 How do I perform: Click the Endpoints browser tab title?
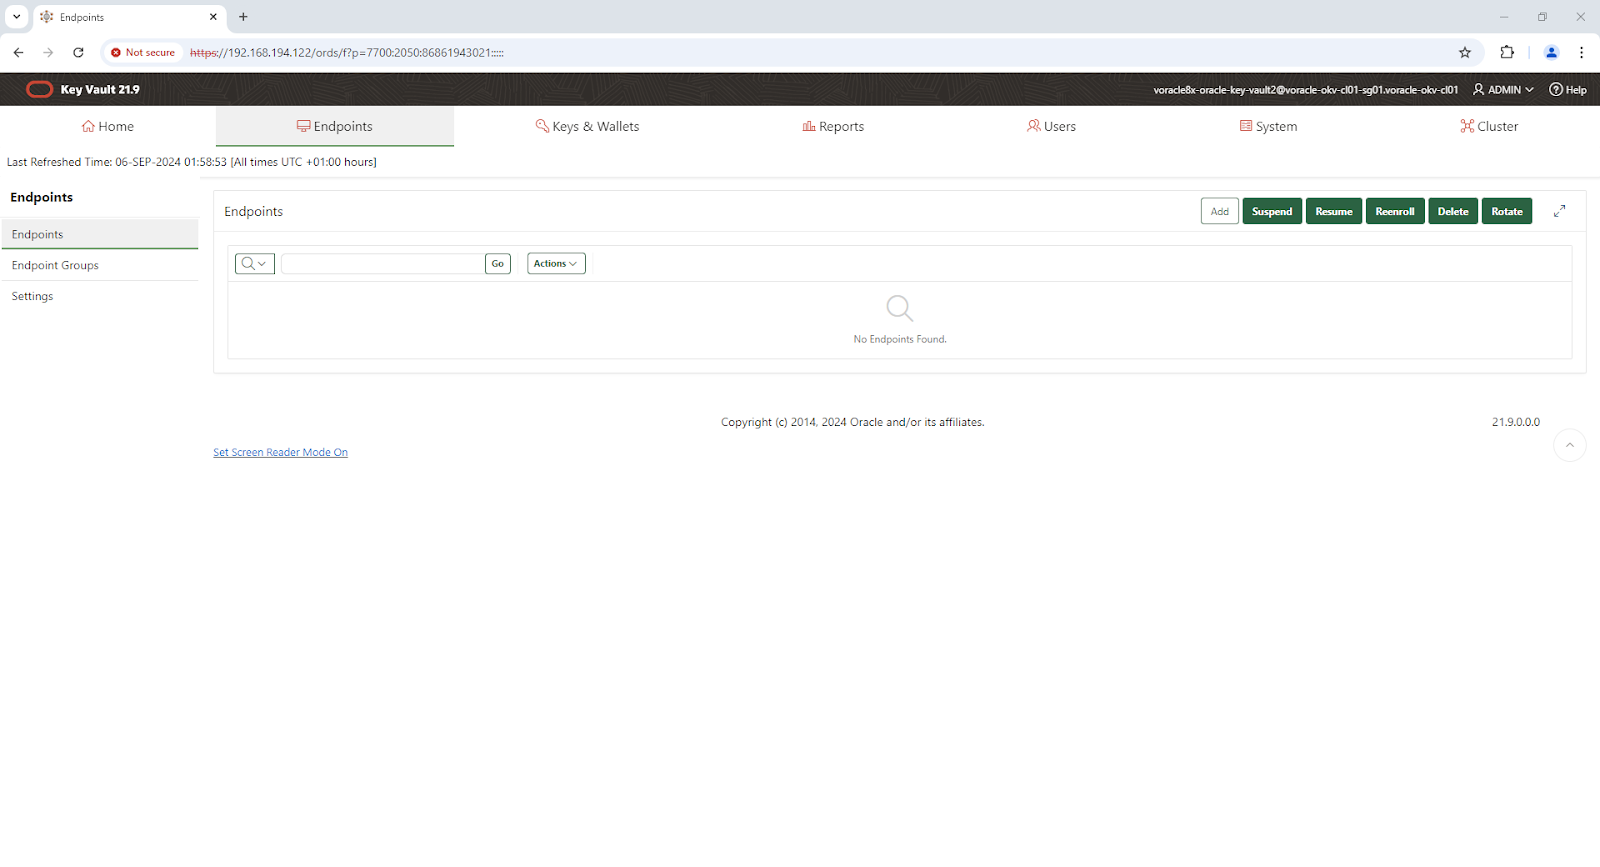[x=82, y=17]
